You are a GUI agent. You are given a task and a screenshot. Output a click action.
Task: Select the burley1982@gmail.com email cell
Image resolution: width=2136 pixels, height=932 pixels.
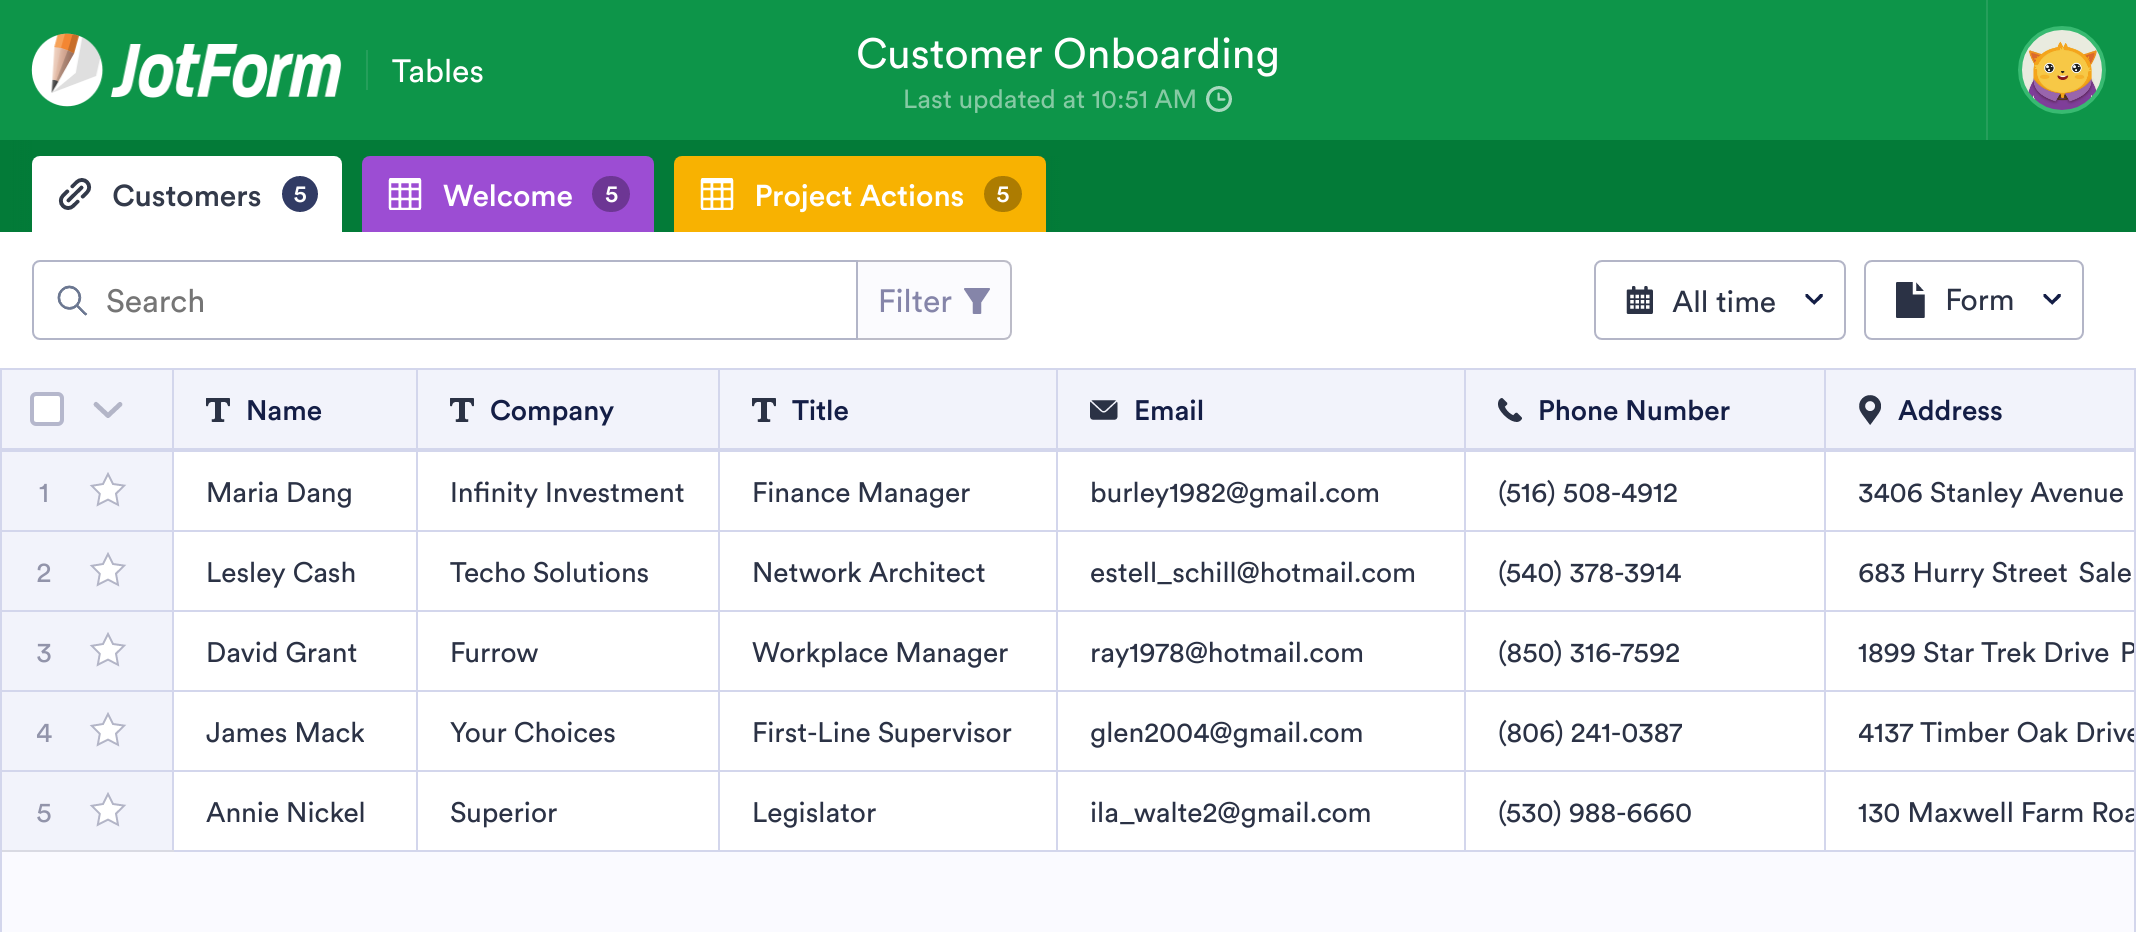click(x=1234, y=492)
